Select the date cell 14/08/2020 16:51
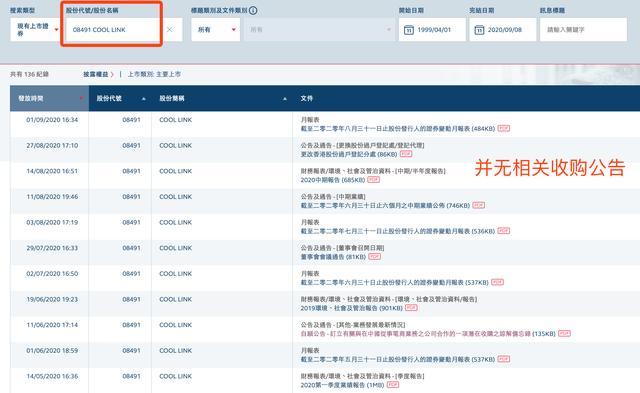Image resolution: width=640 pixels, height=393 pixels. (52, 171)
